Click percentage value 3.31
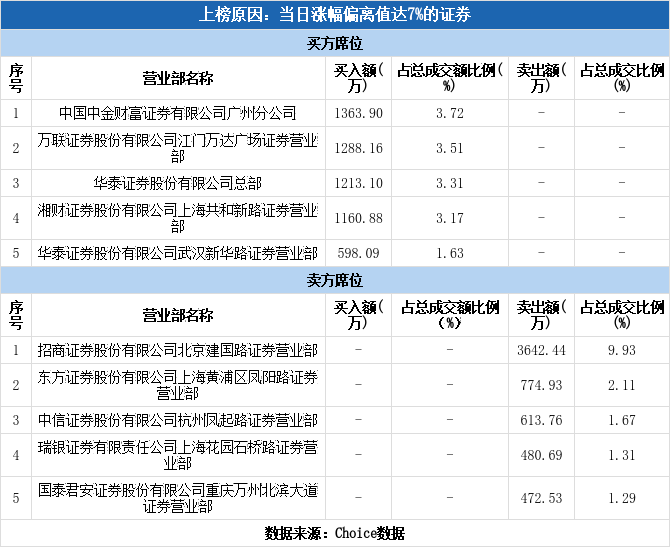Screen dimensions: 670x547 pos(450,183)
